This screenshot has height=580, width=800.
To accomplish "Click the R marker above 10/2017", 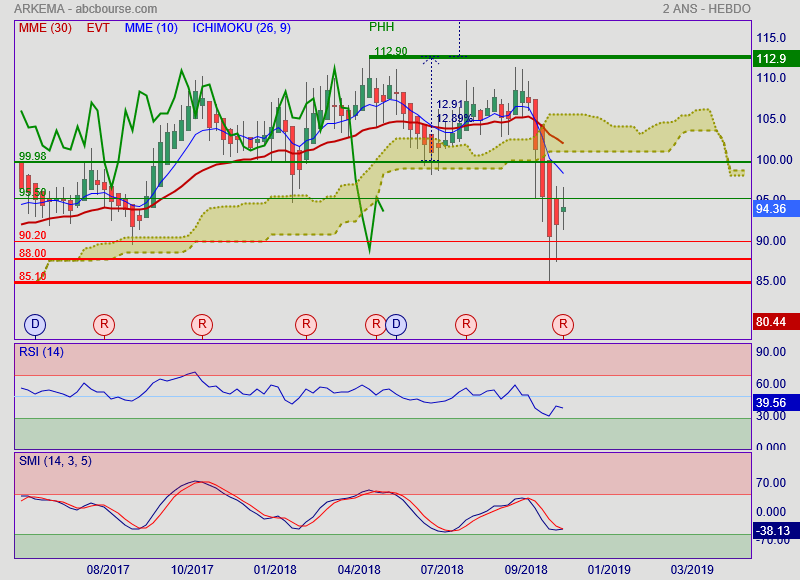I will (202, 324).
